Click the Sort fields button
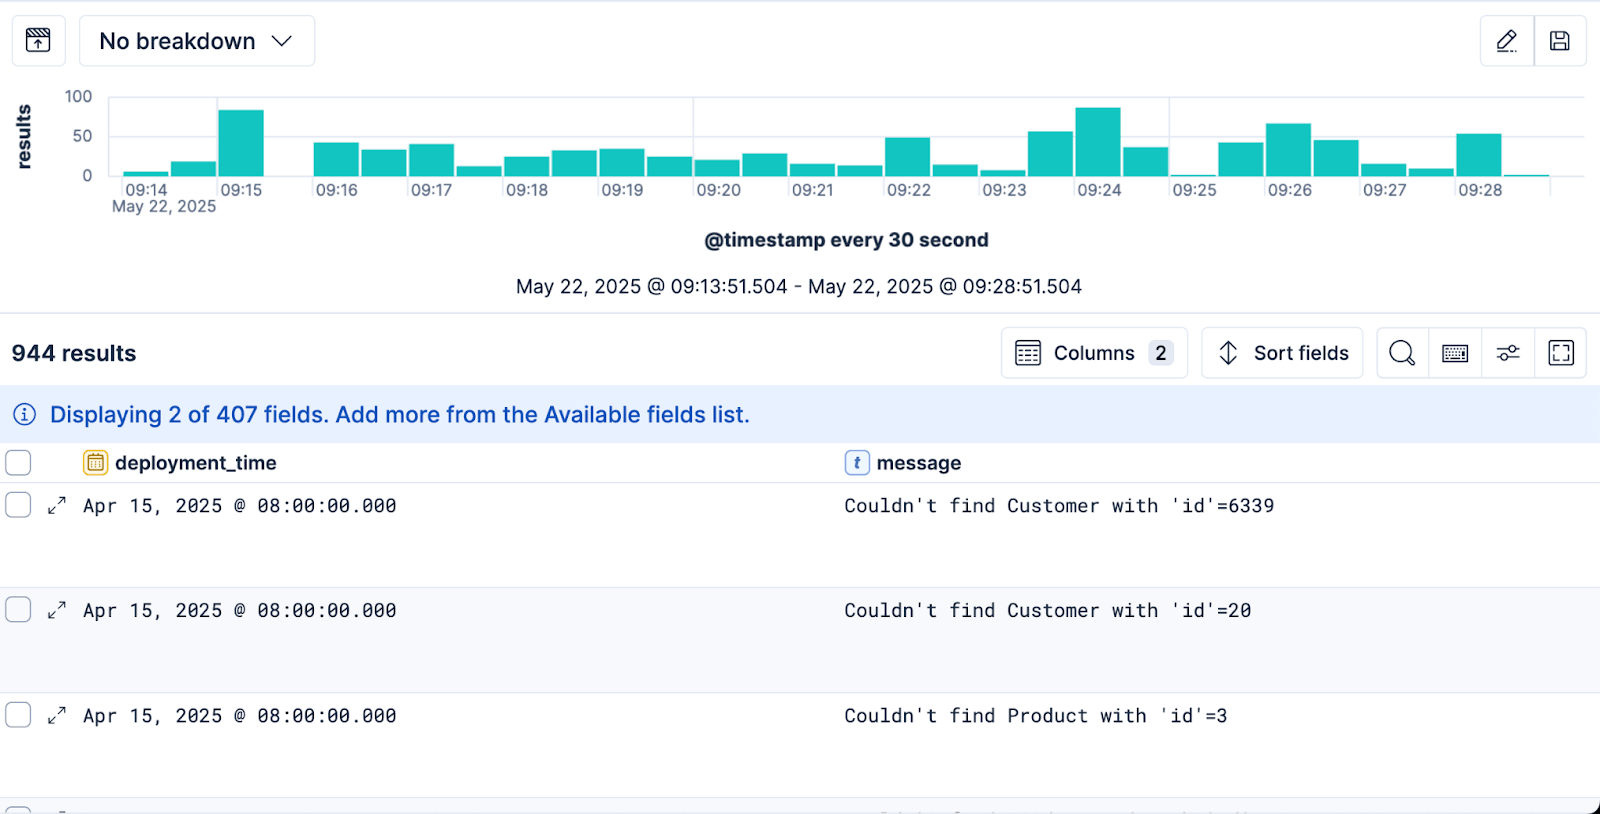Screen dimensions: 1600x814 coord(1282,353)
